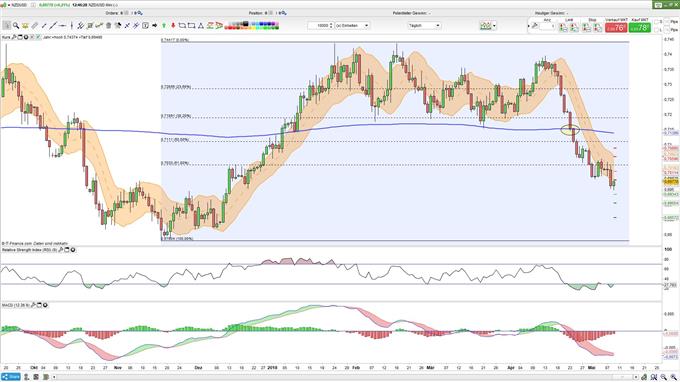This screenshot has height=382, width=680.
Task: Click the Kauf MKT buy button
Action: [640, 28]
